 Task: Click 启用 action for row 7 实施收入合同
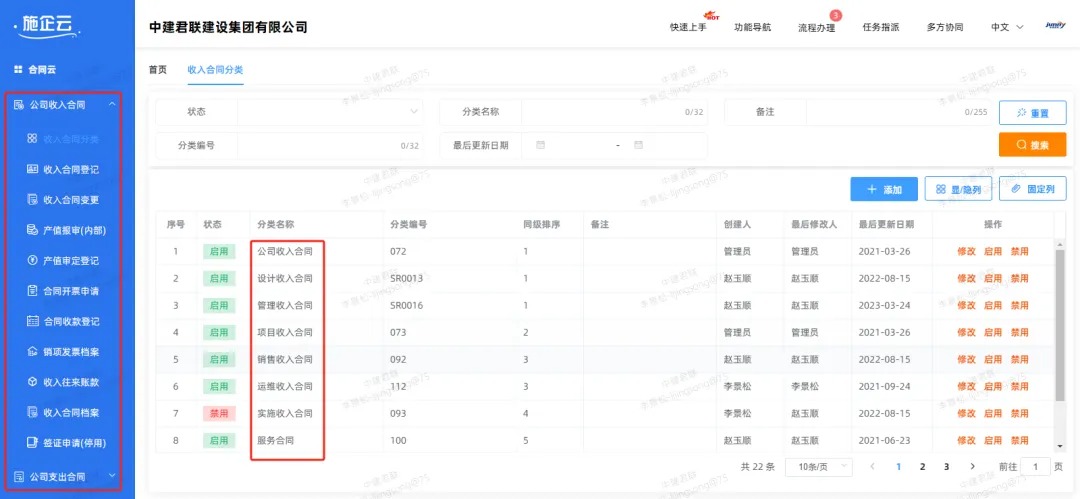click(x=993, y=413)
